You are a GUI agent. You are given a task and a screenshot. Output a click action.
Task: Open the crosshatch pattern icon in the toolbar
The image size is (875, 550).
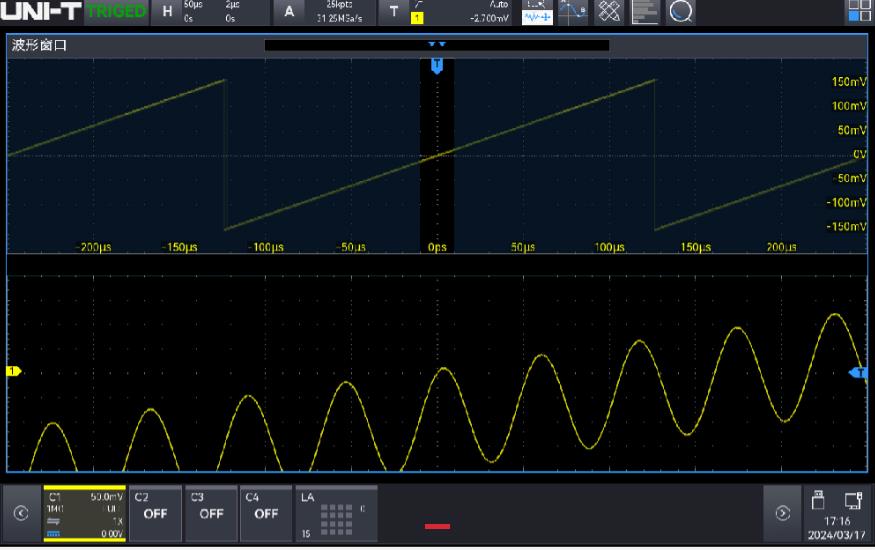tap(609, 12)
